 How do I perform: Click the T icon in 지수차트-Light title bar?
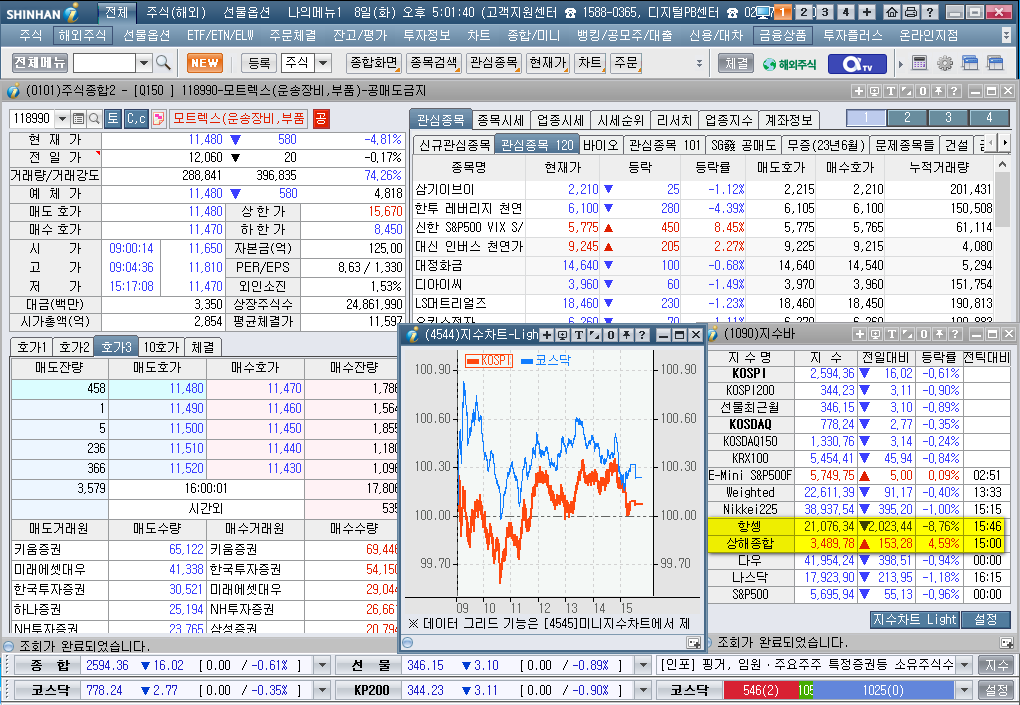pos(578,335)
